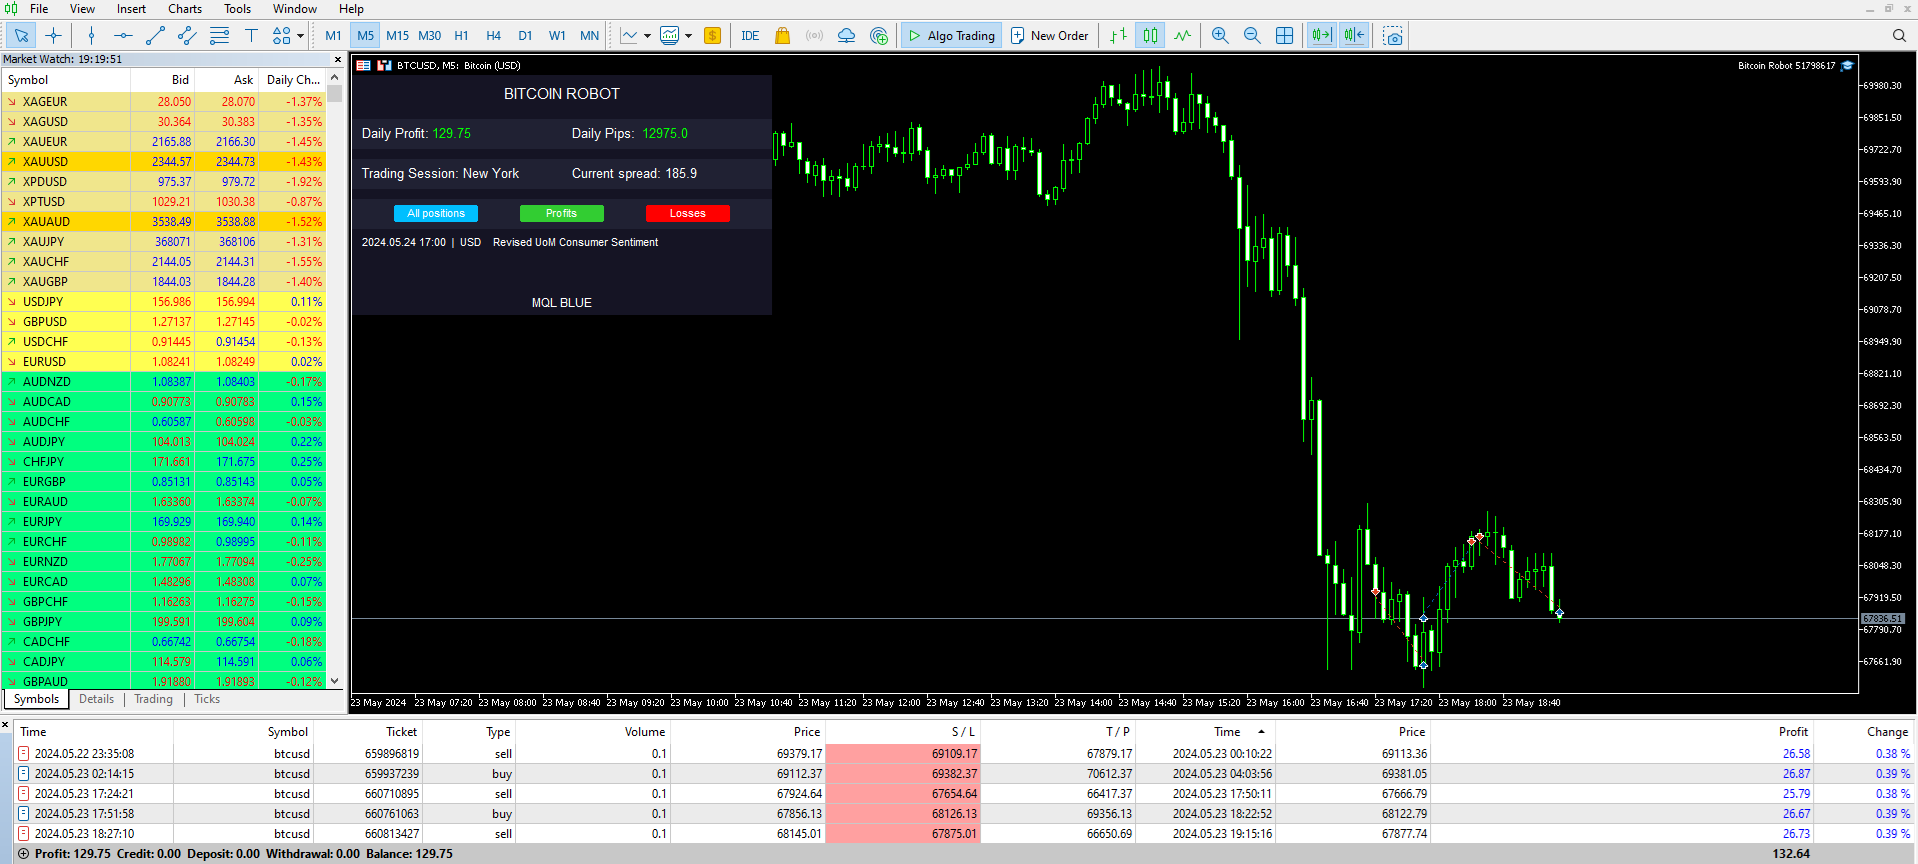This screenshot has height=864, width=1918.
Task: Open the chart templates dropdown
Action: click(688, 36)
